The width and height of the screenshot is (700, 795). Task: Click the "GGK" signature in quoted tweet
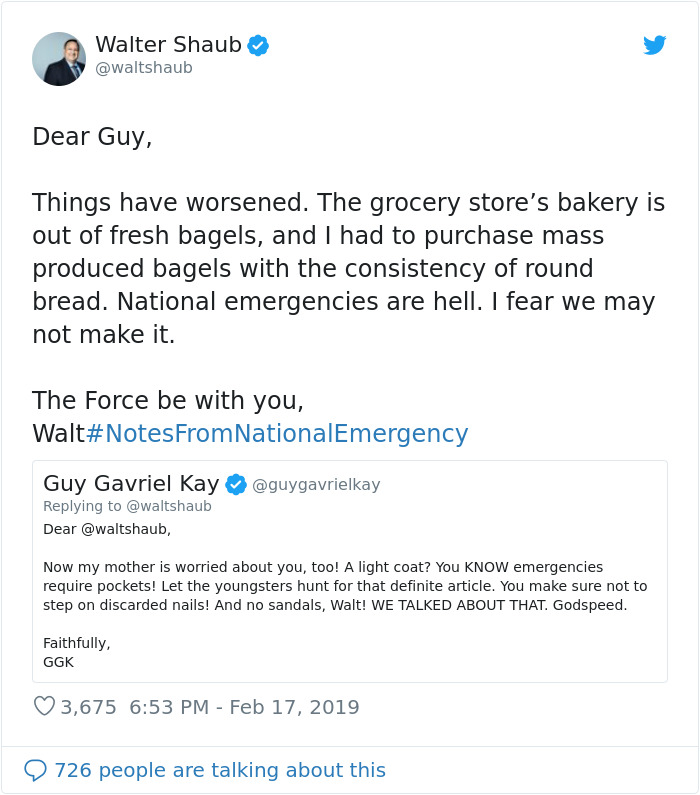(x=59, y=662)
